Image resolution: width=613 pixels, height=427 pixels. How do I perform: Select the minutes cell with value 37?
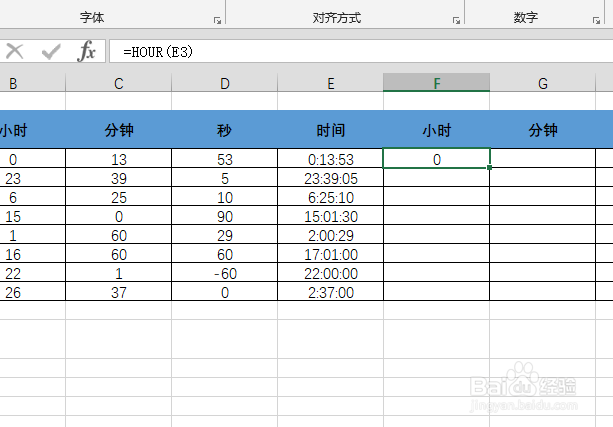pos(119,292)
